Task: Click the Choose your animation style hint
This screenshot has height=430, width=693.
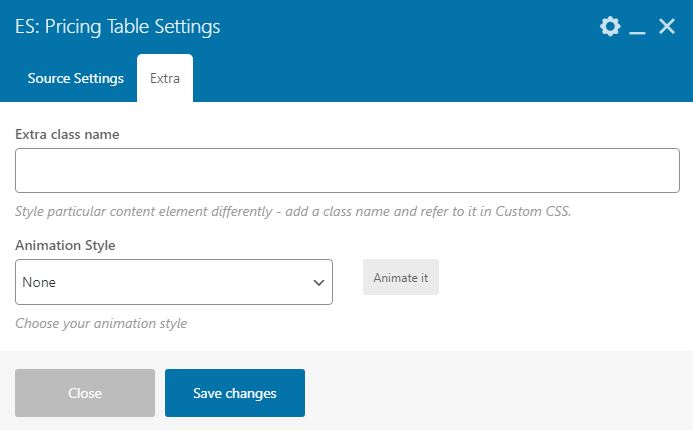Action: coord(101,323)
